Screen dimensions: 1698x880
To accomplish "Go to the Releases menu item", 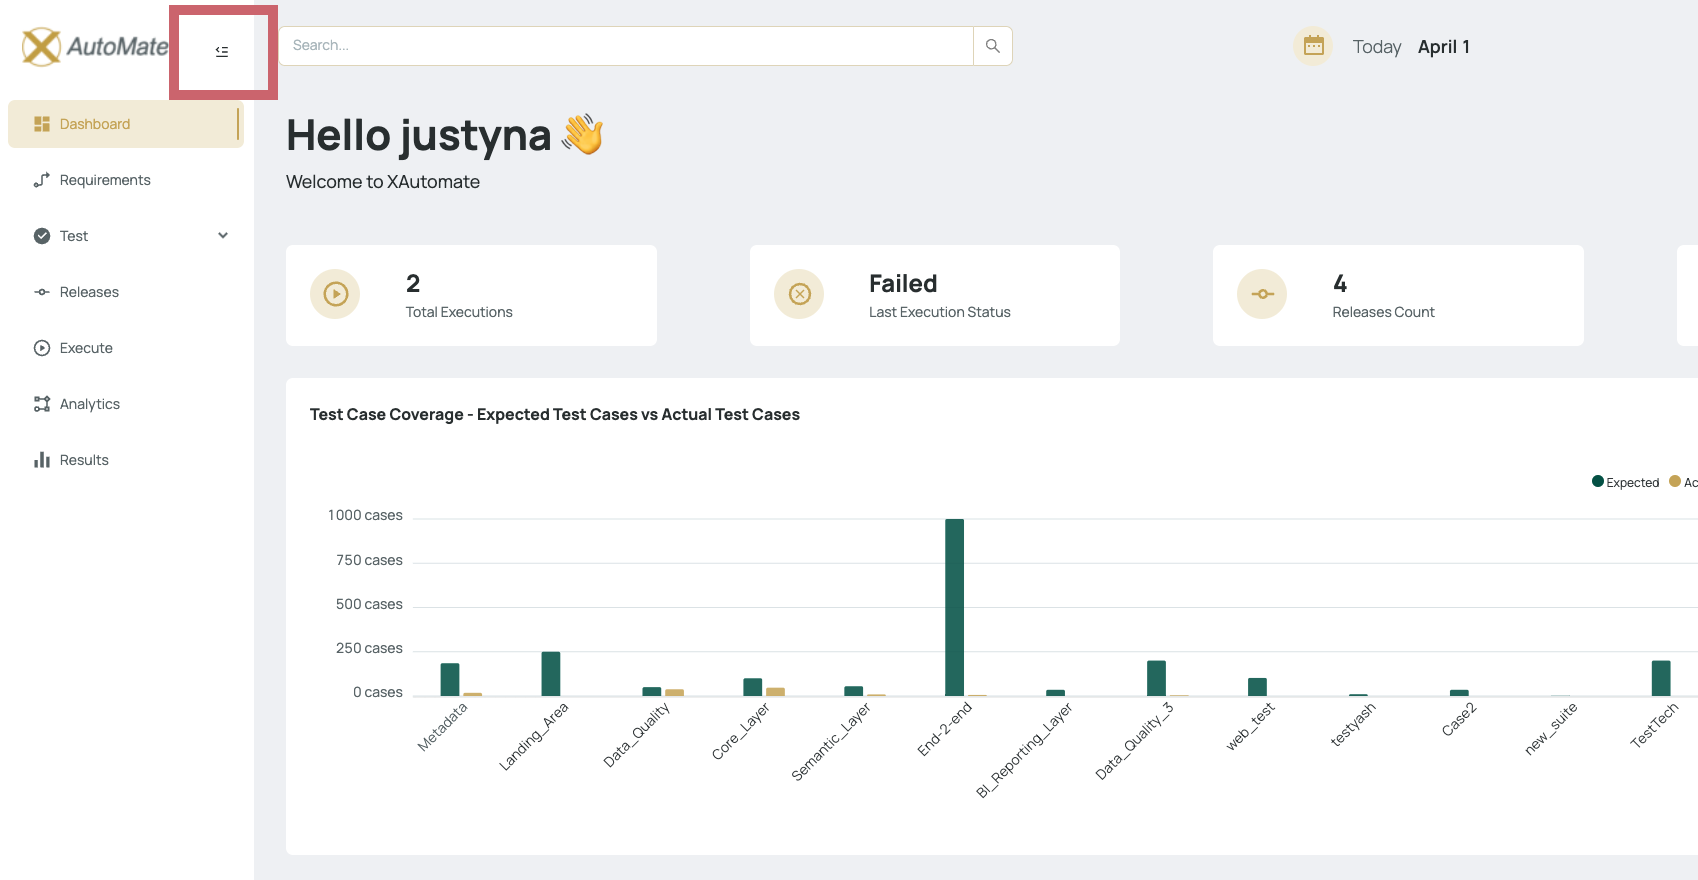I will coord(126,292).
